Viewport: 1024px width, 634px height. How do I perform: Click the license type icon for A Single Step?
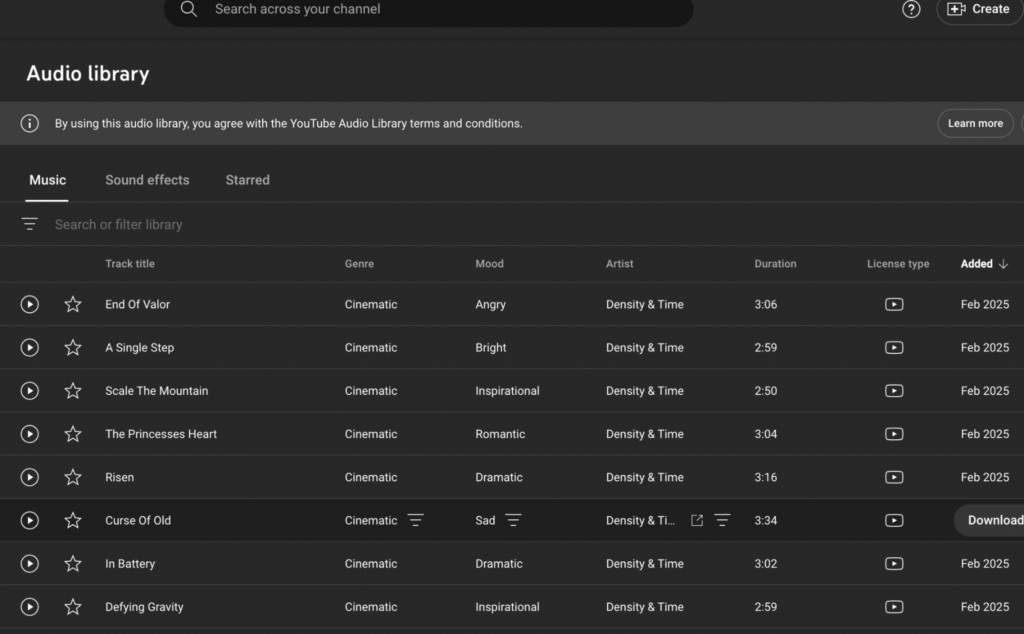(x=894, y=347)
